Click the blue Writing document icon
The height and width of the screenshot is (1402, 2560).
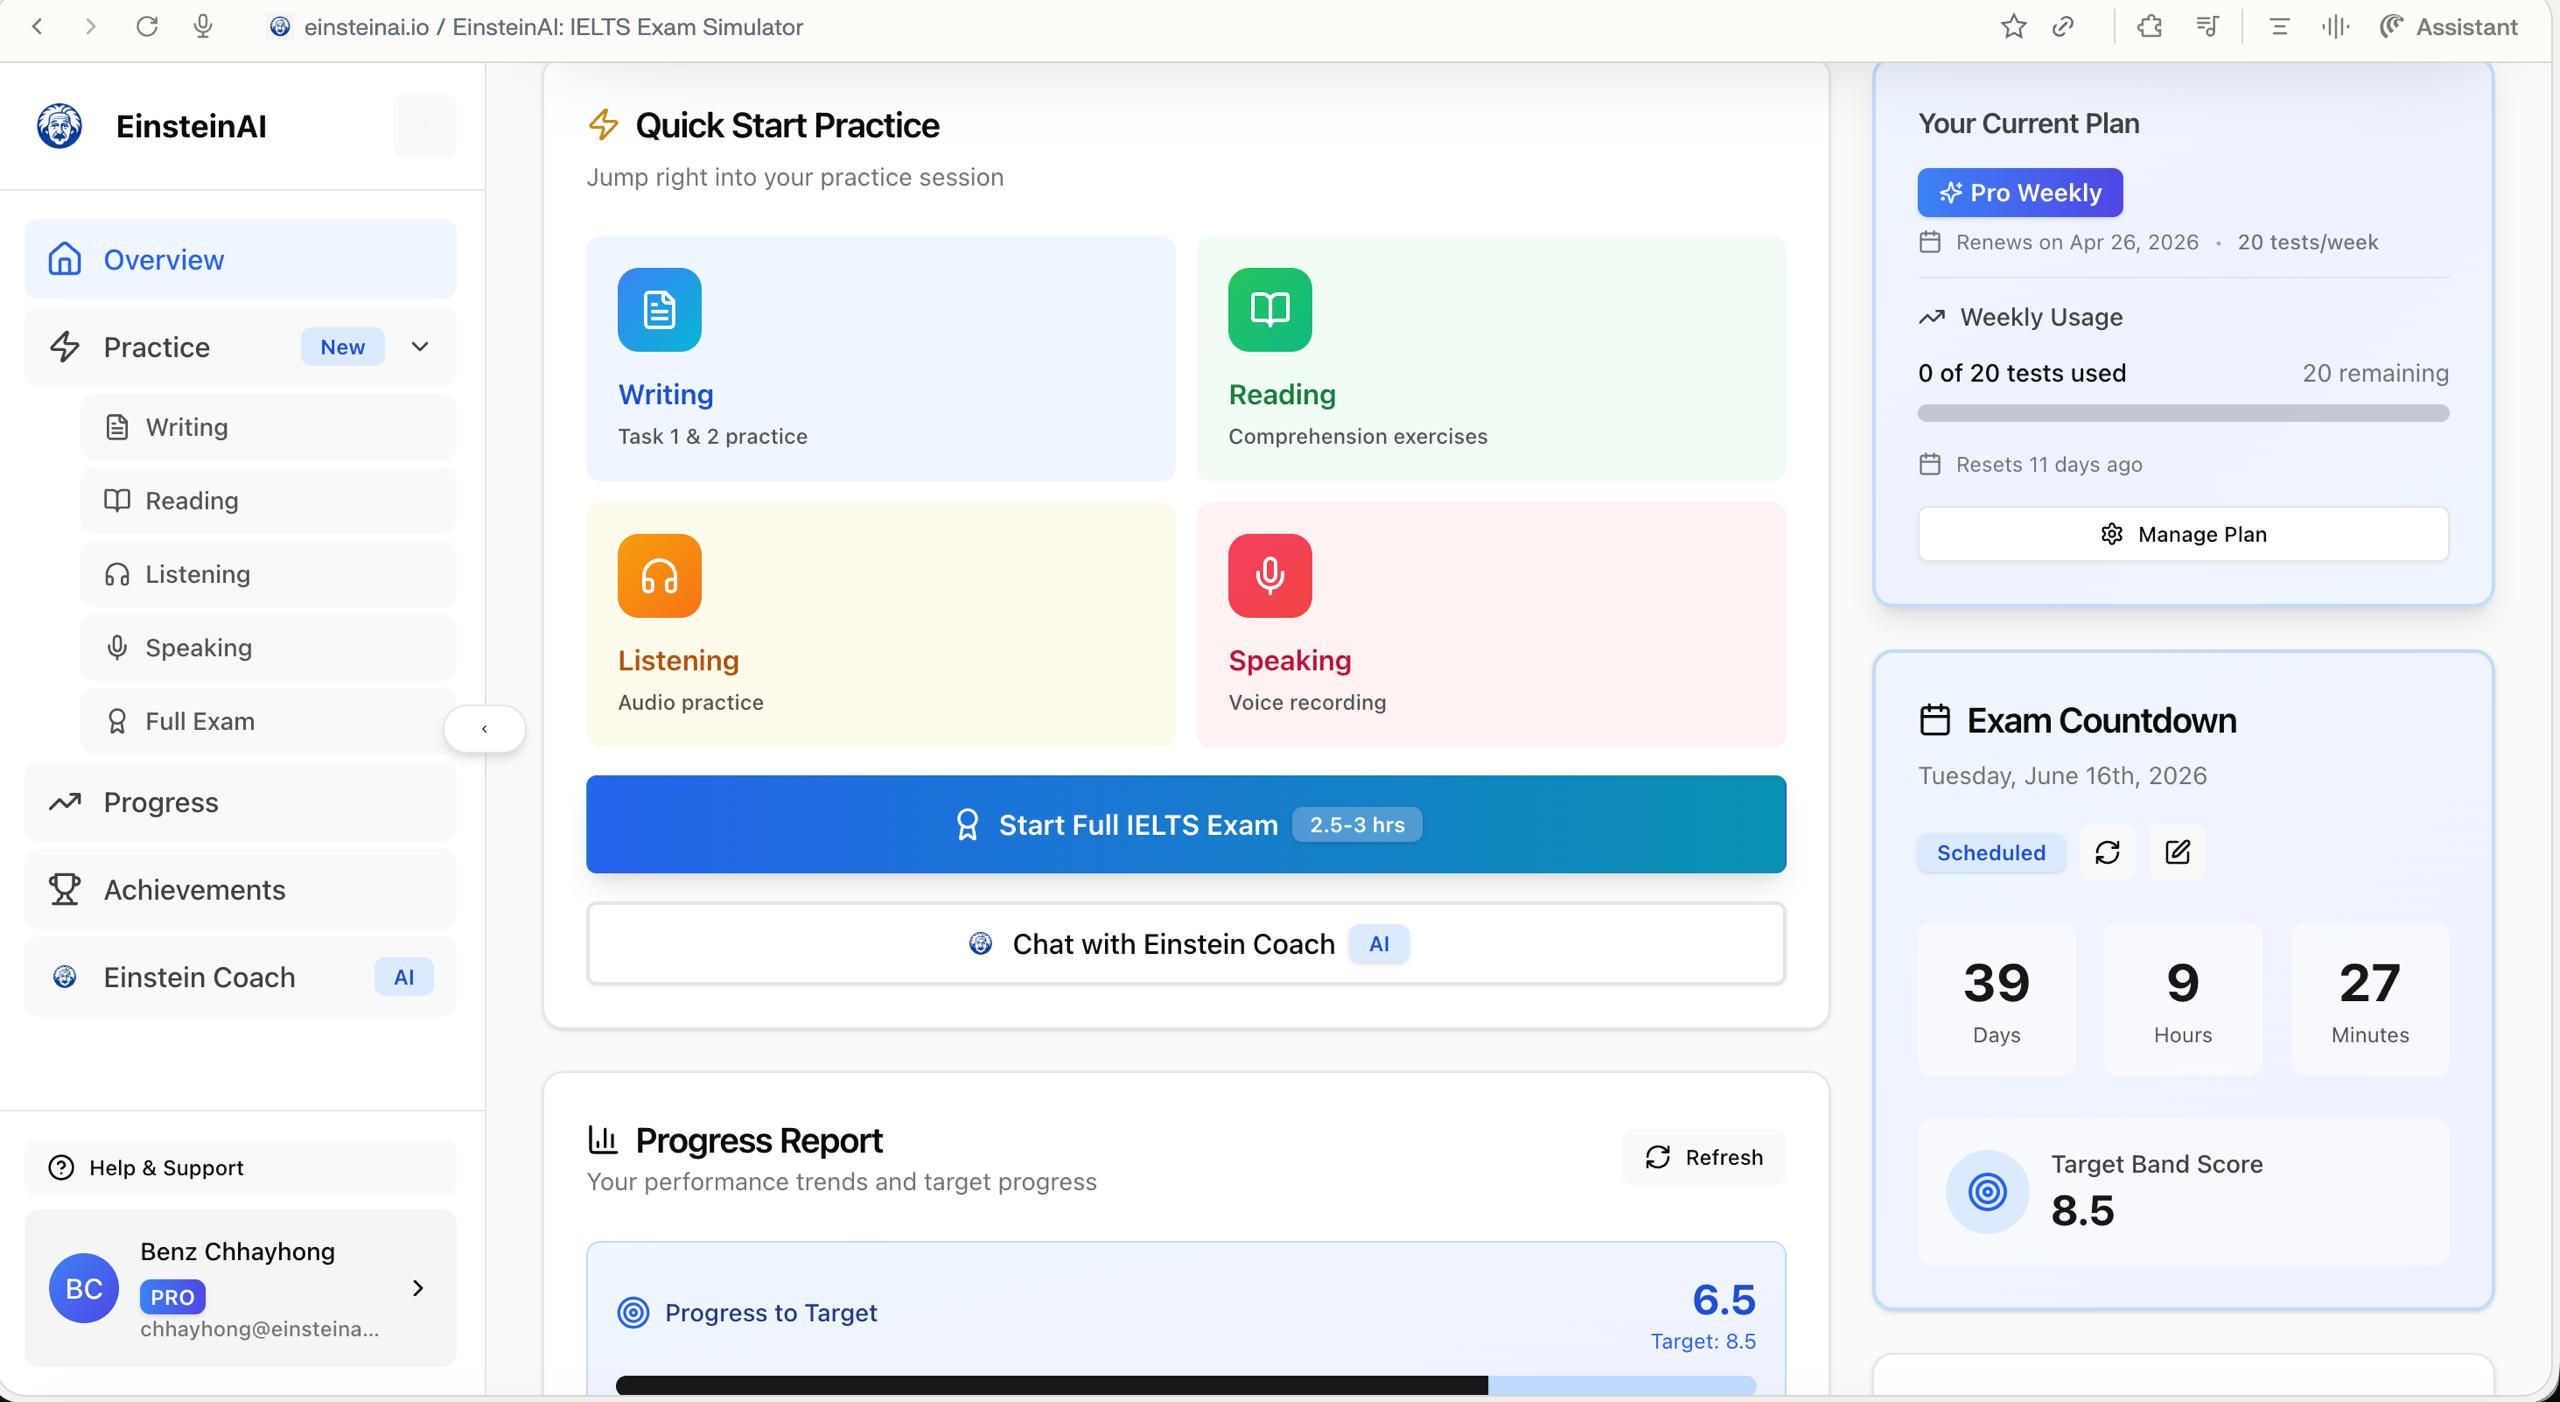pos(660,309)
